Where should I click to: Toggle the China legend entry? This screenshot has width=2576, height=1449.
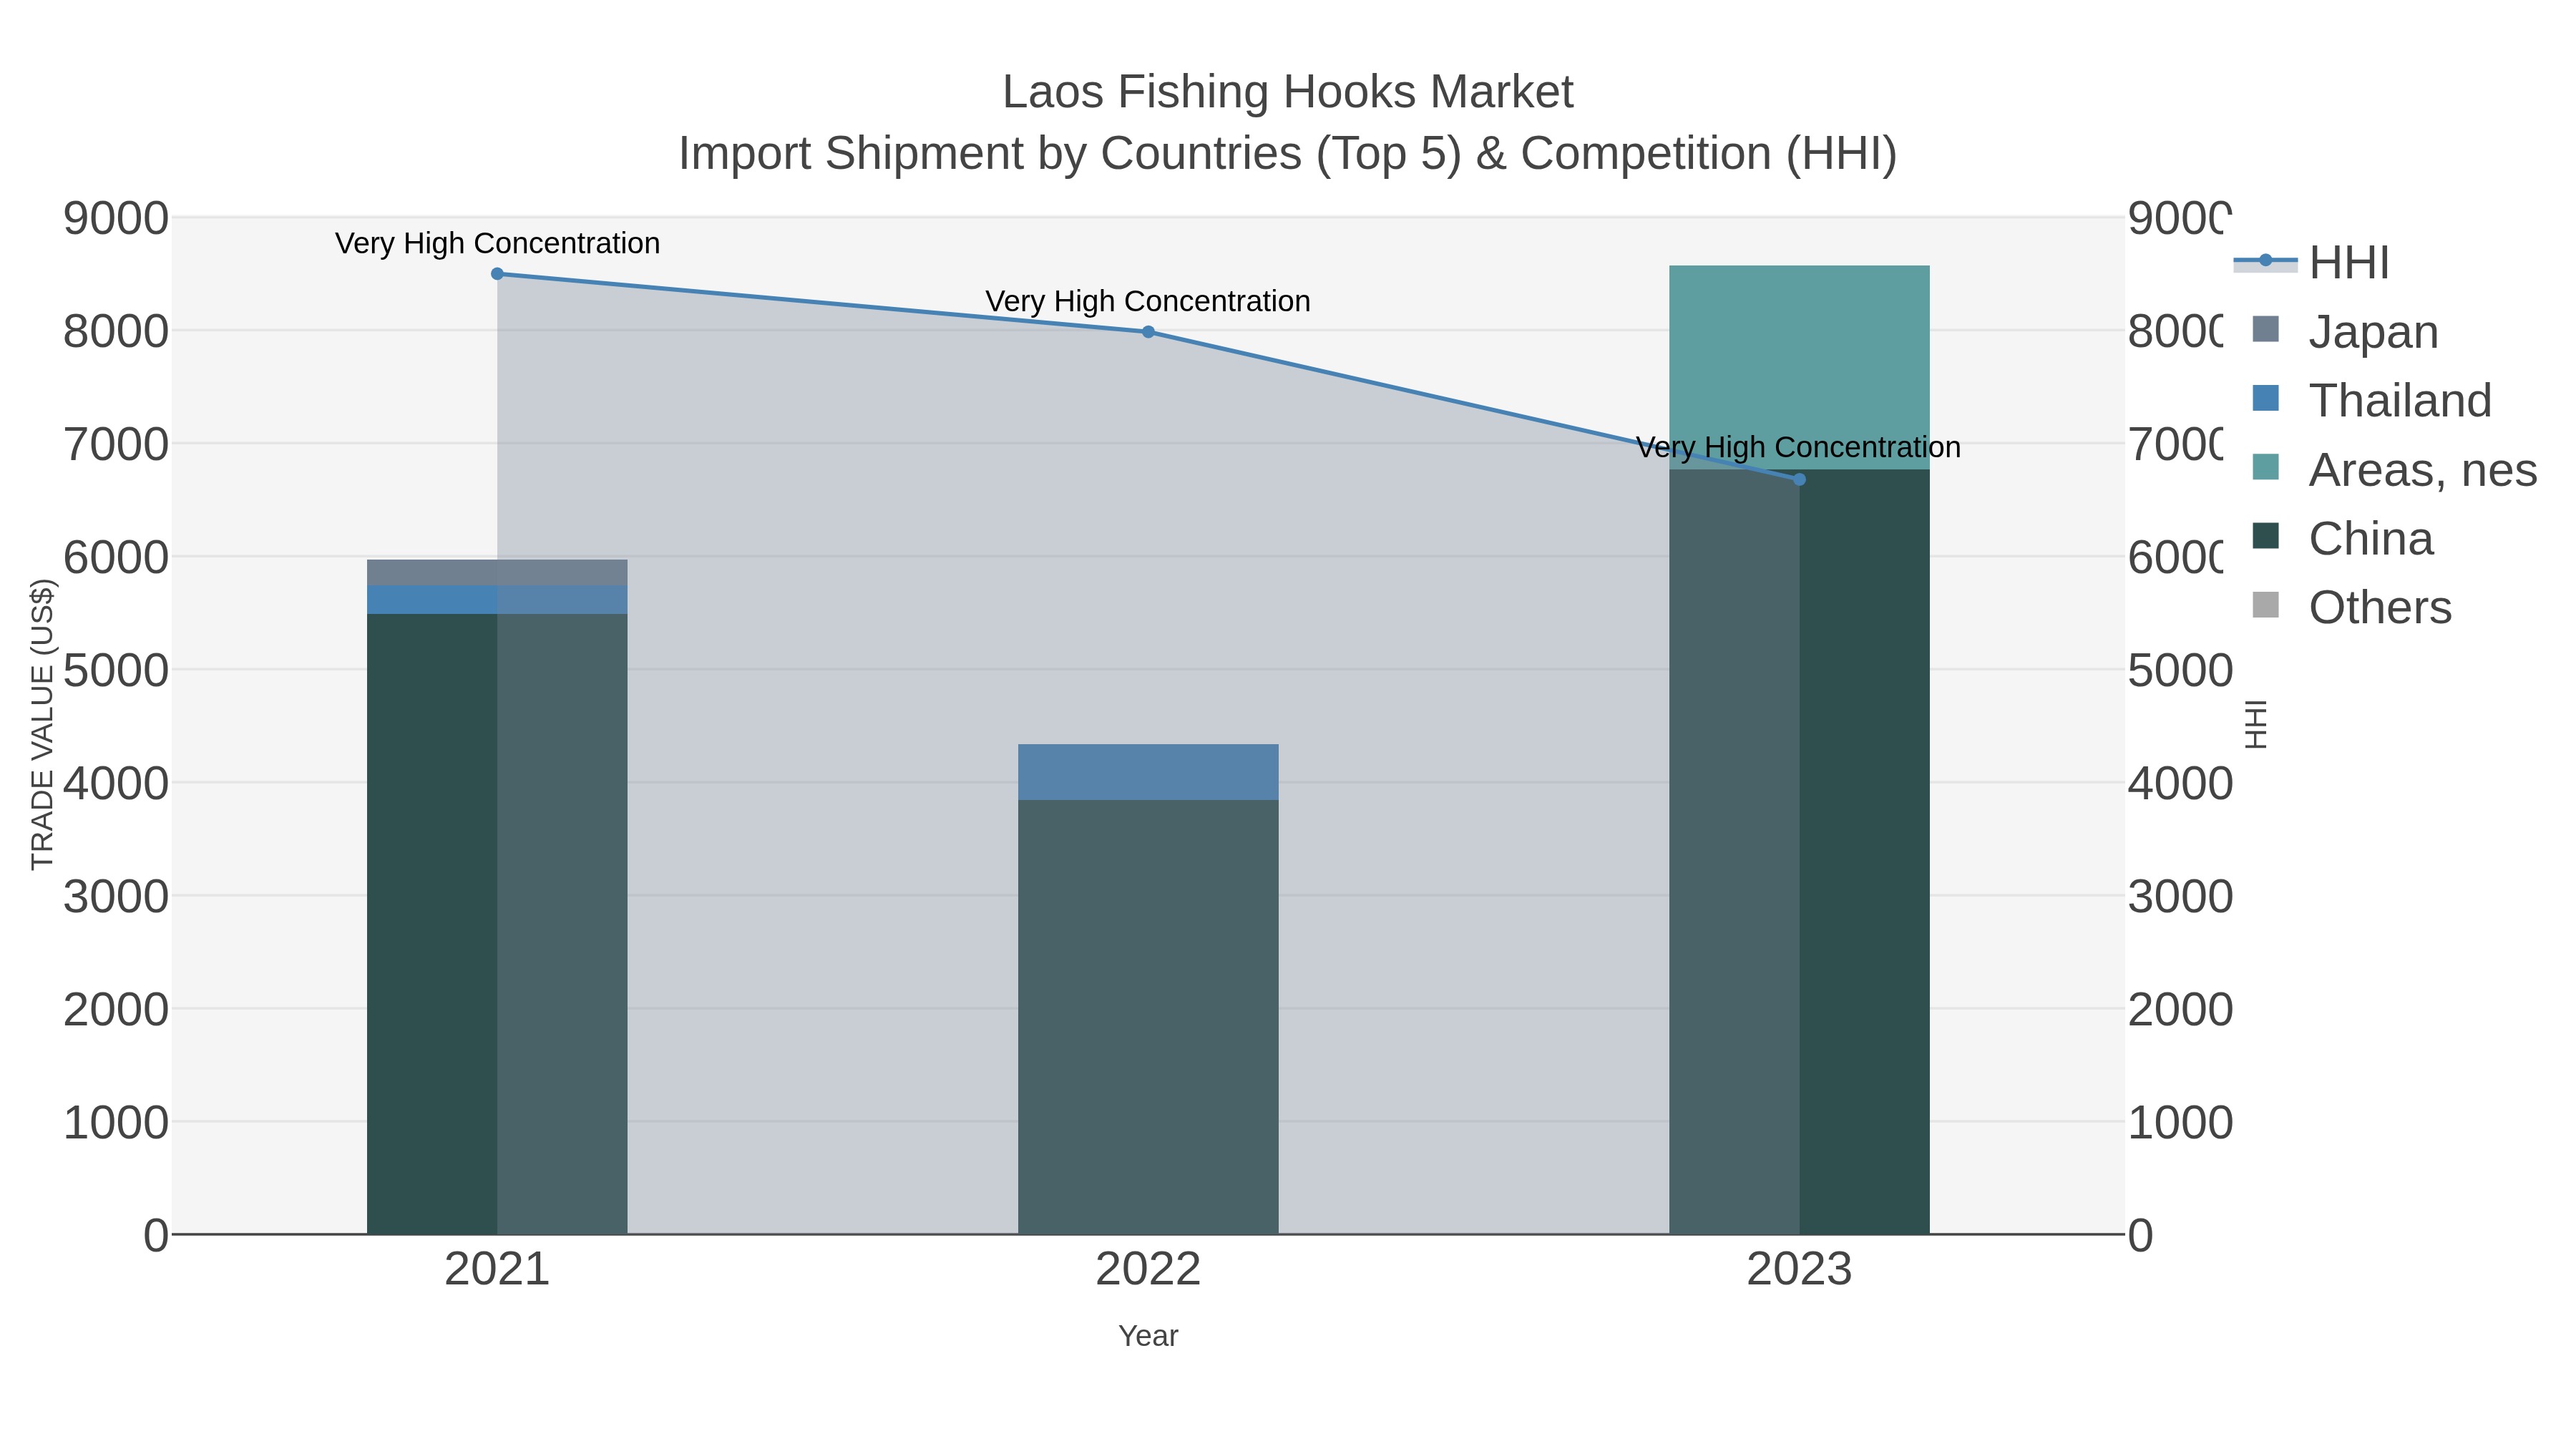point(2342,538)
